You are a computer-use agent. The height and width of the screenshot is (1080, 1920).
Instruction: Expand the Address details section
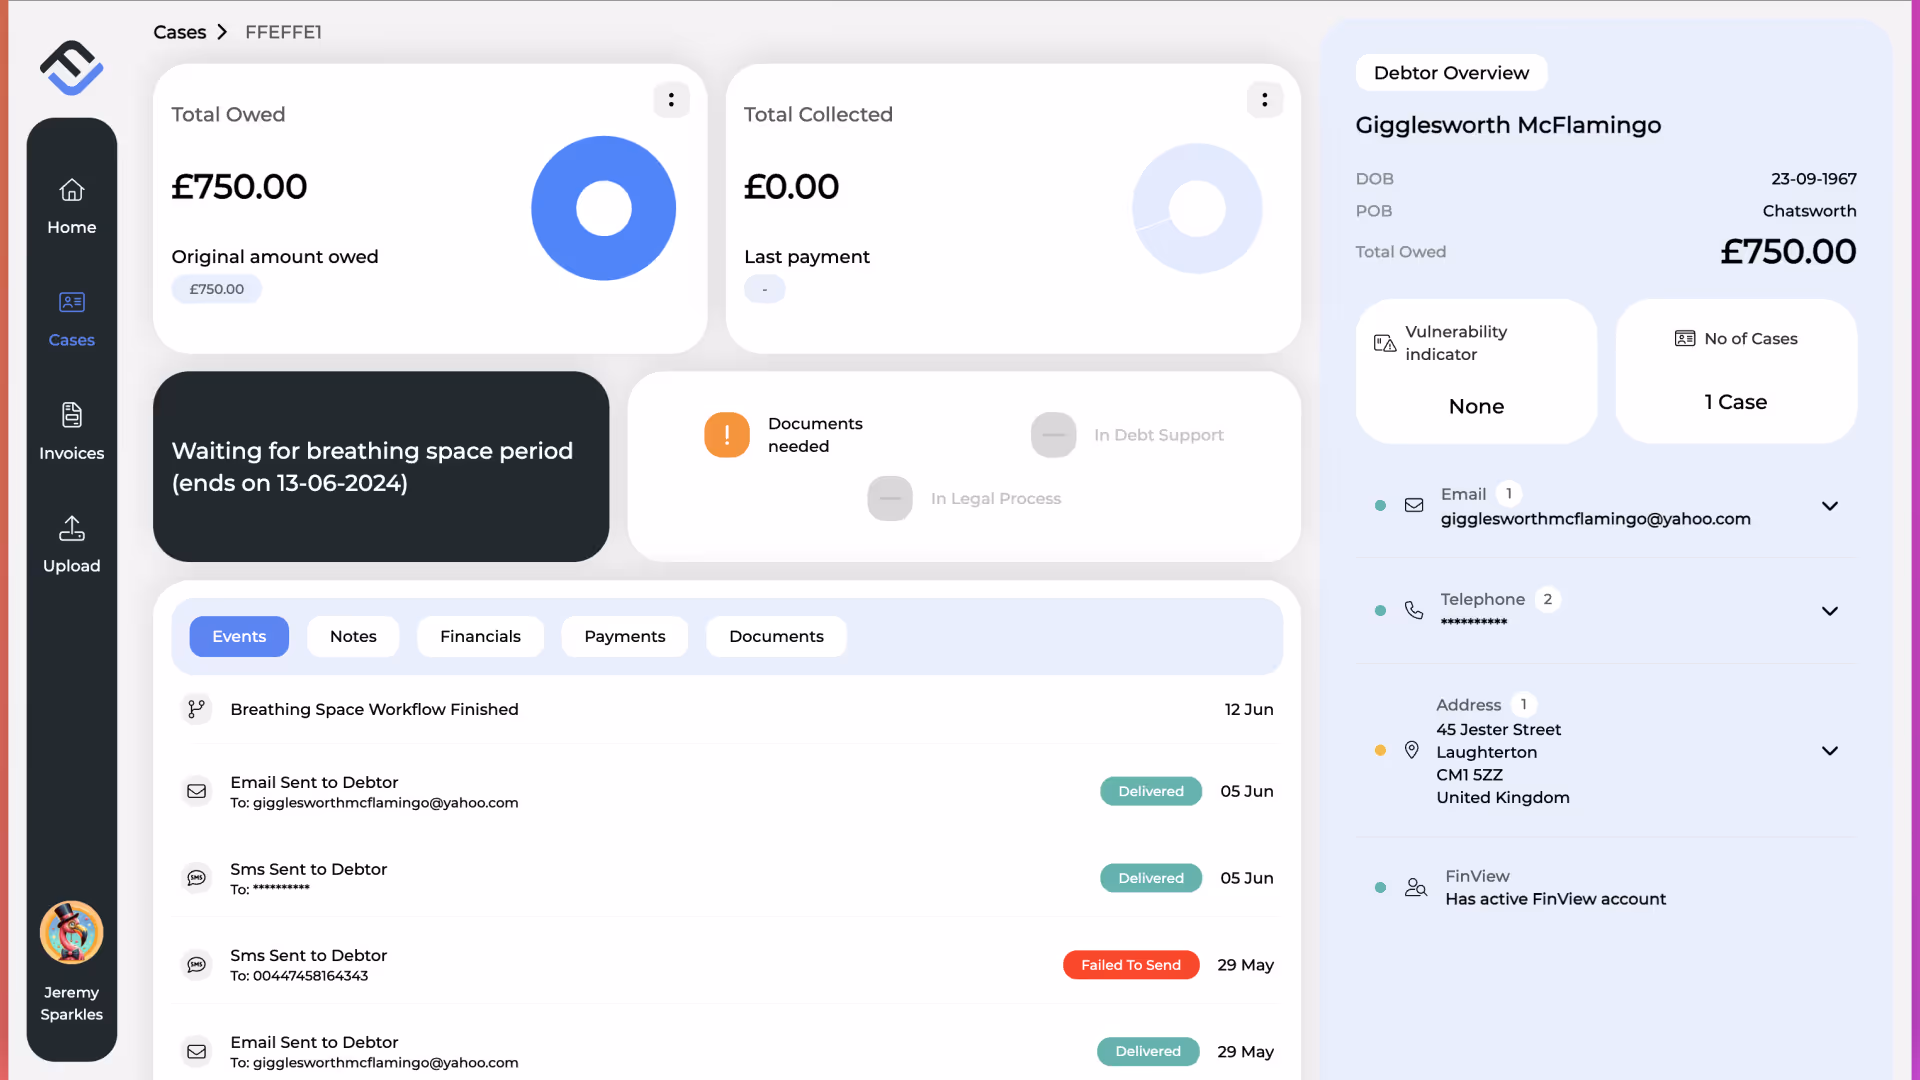tap(1829, 751)
